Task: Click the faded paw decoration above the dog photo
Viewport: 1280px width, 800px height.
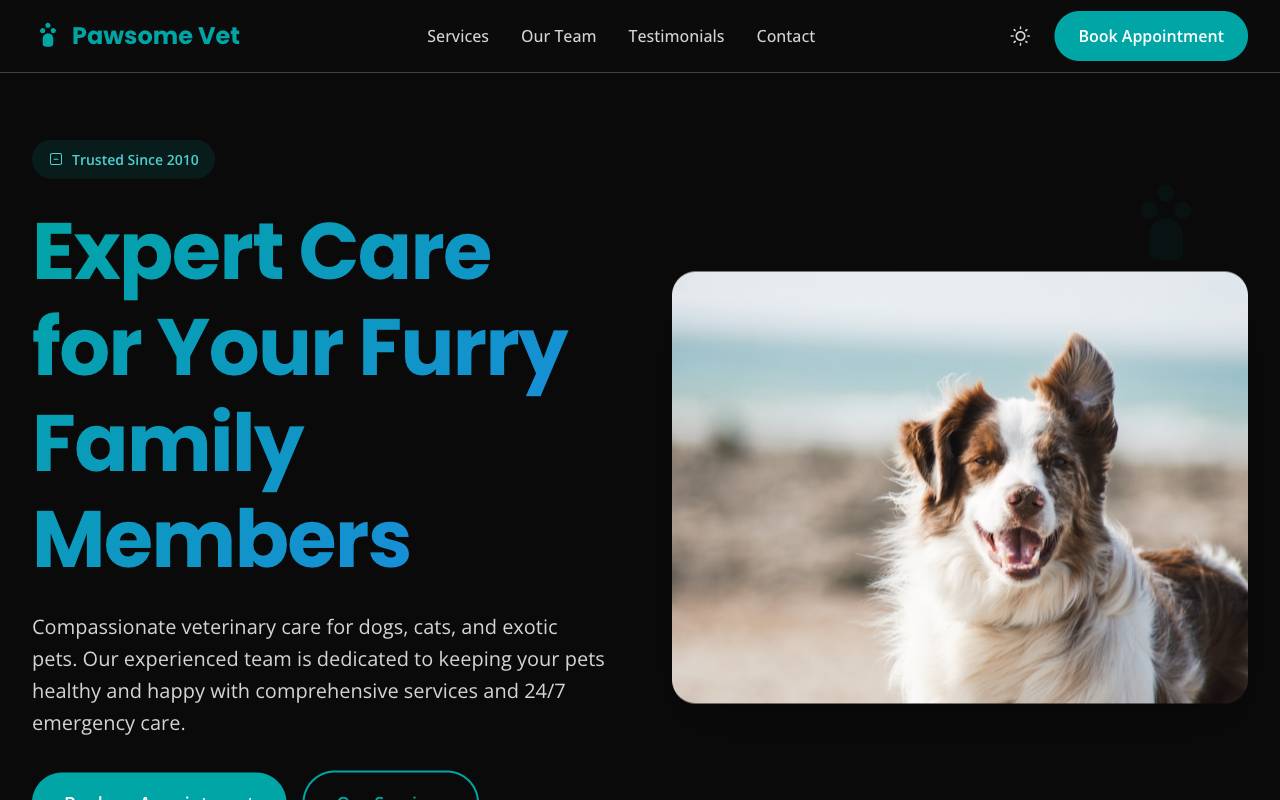Action: coord(1166,222)
